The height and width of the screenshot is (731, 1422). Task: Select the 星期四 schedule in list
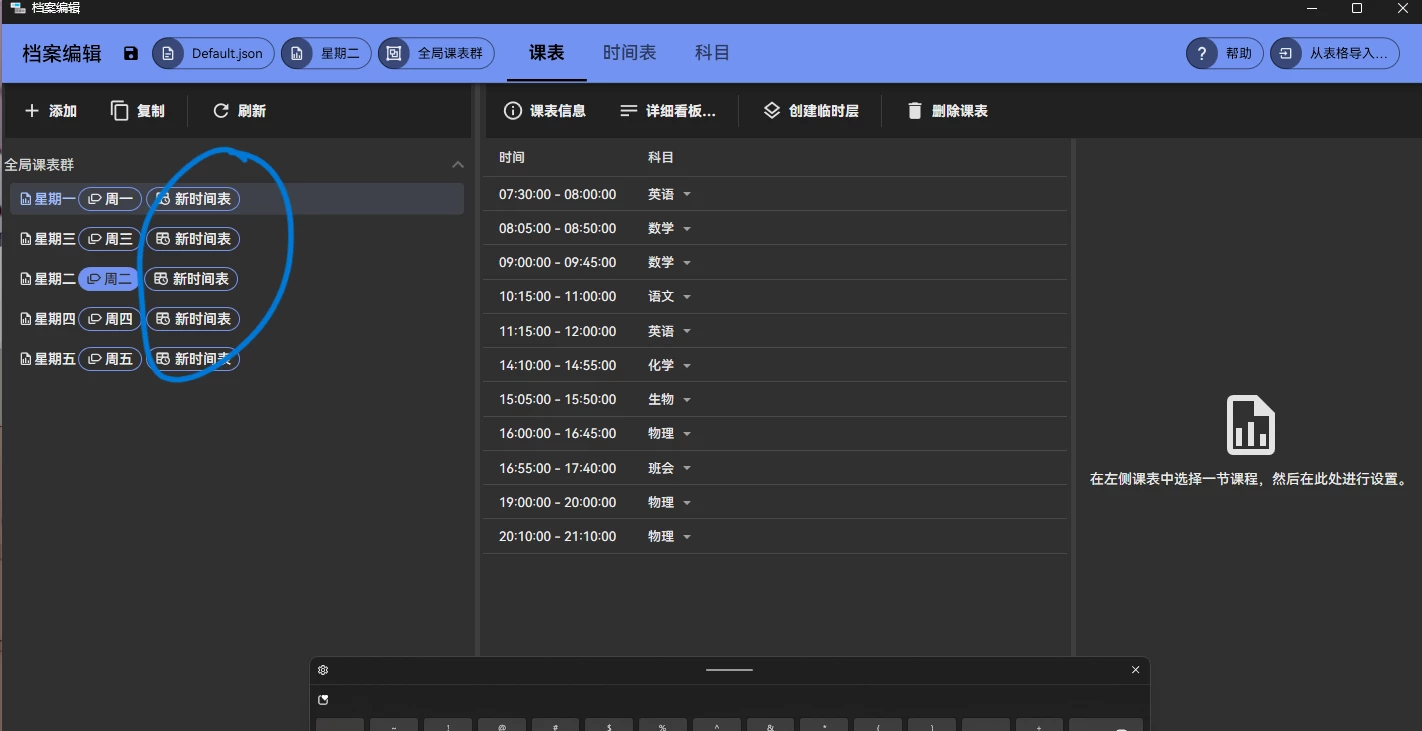click(x=49, y=319)
